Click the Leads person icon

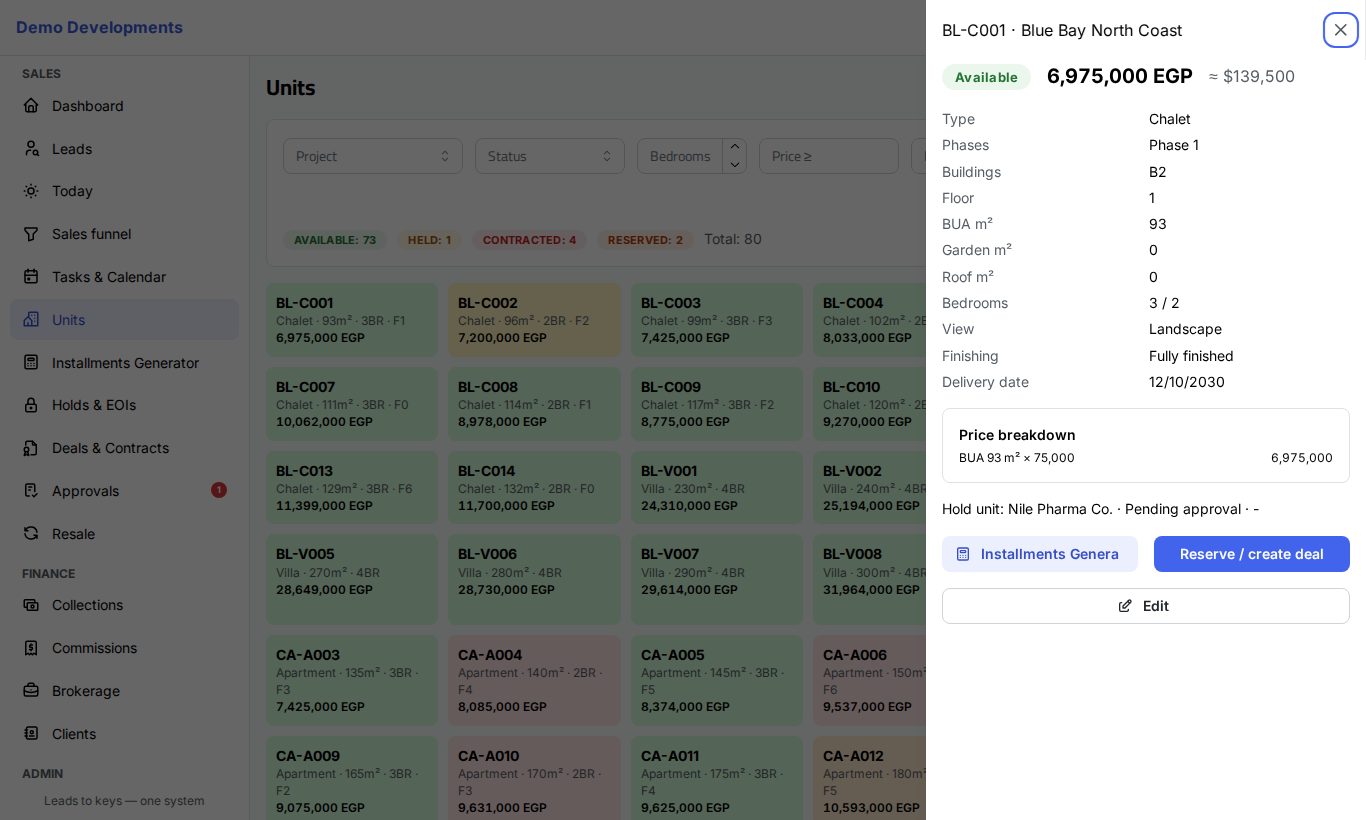tap(31, 149)
